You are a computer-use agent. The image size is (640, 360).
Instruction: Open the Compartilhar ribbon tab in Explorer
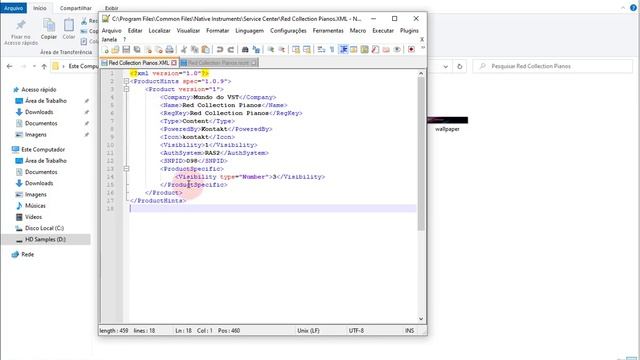click(76, 8)
